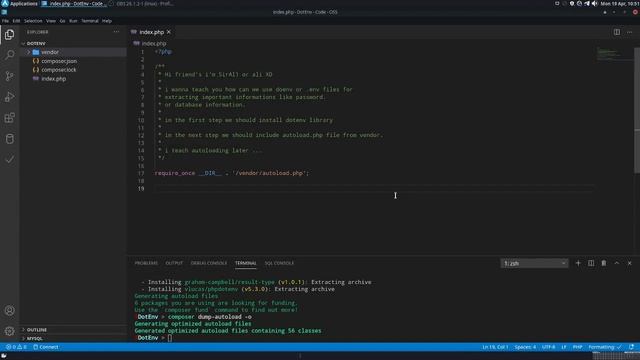Change indentation via Spaces: 4

tap(525, 347)
